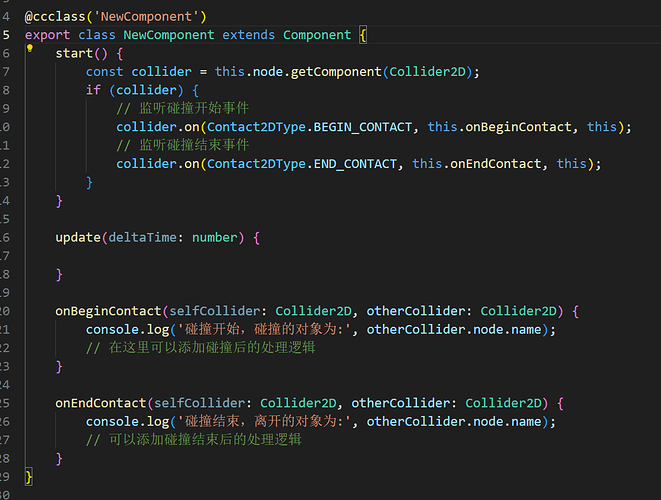Image resolution: width=661 pixels, height=500 pixels.
Task: Click comment 监听碰撞开始事件
Action: point(182,108)
